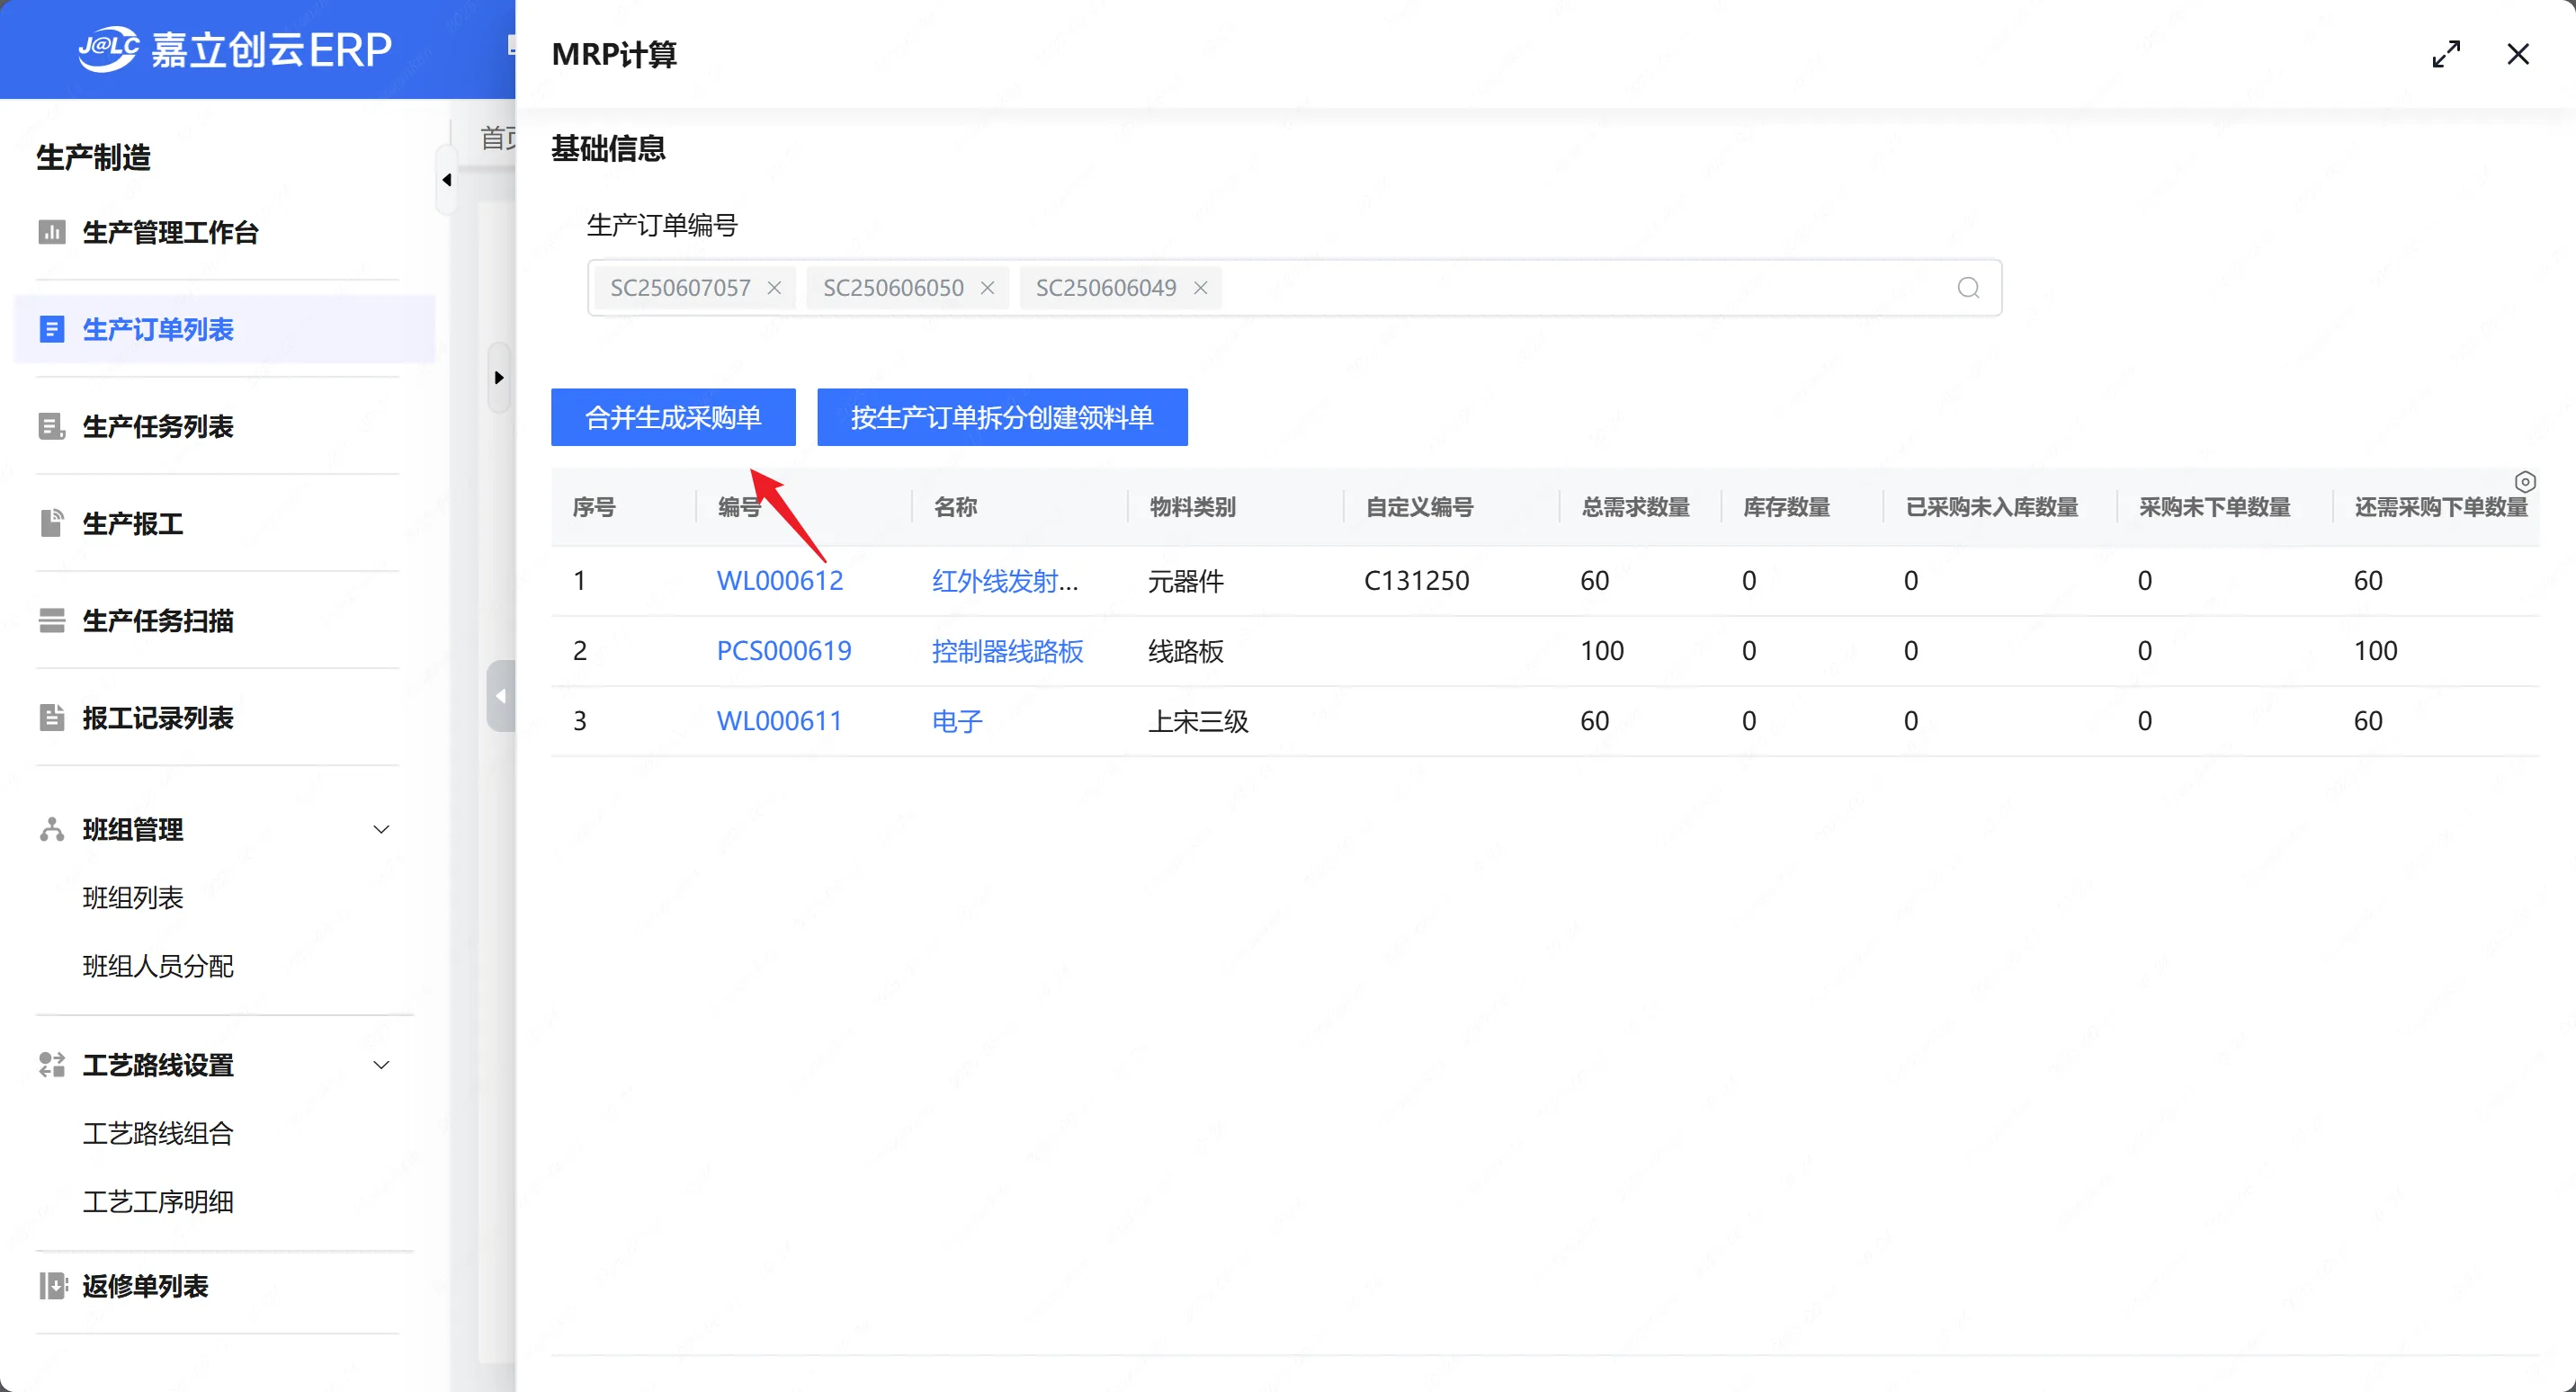Screen dimensions: 2576x1392
Task: Collapse the 班组管理 menu group
Action: pyautogui.click(x=380, y=829)
